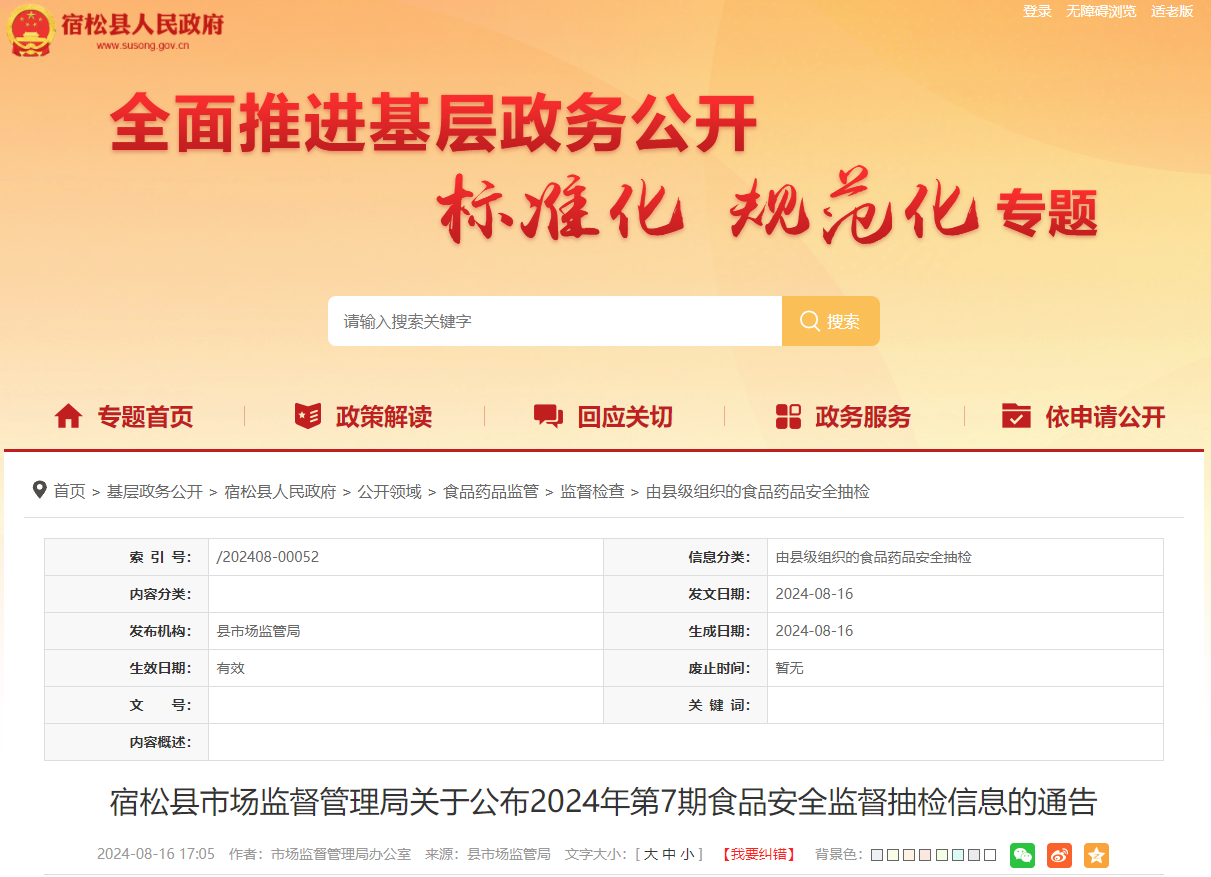Click the 回应关切 speech bubble icon

pos(548,417)
